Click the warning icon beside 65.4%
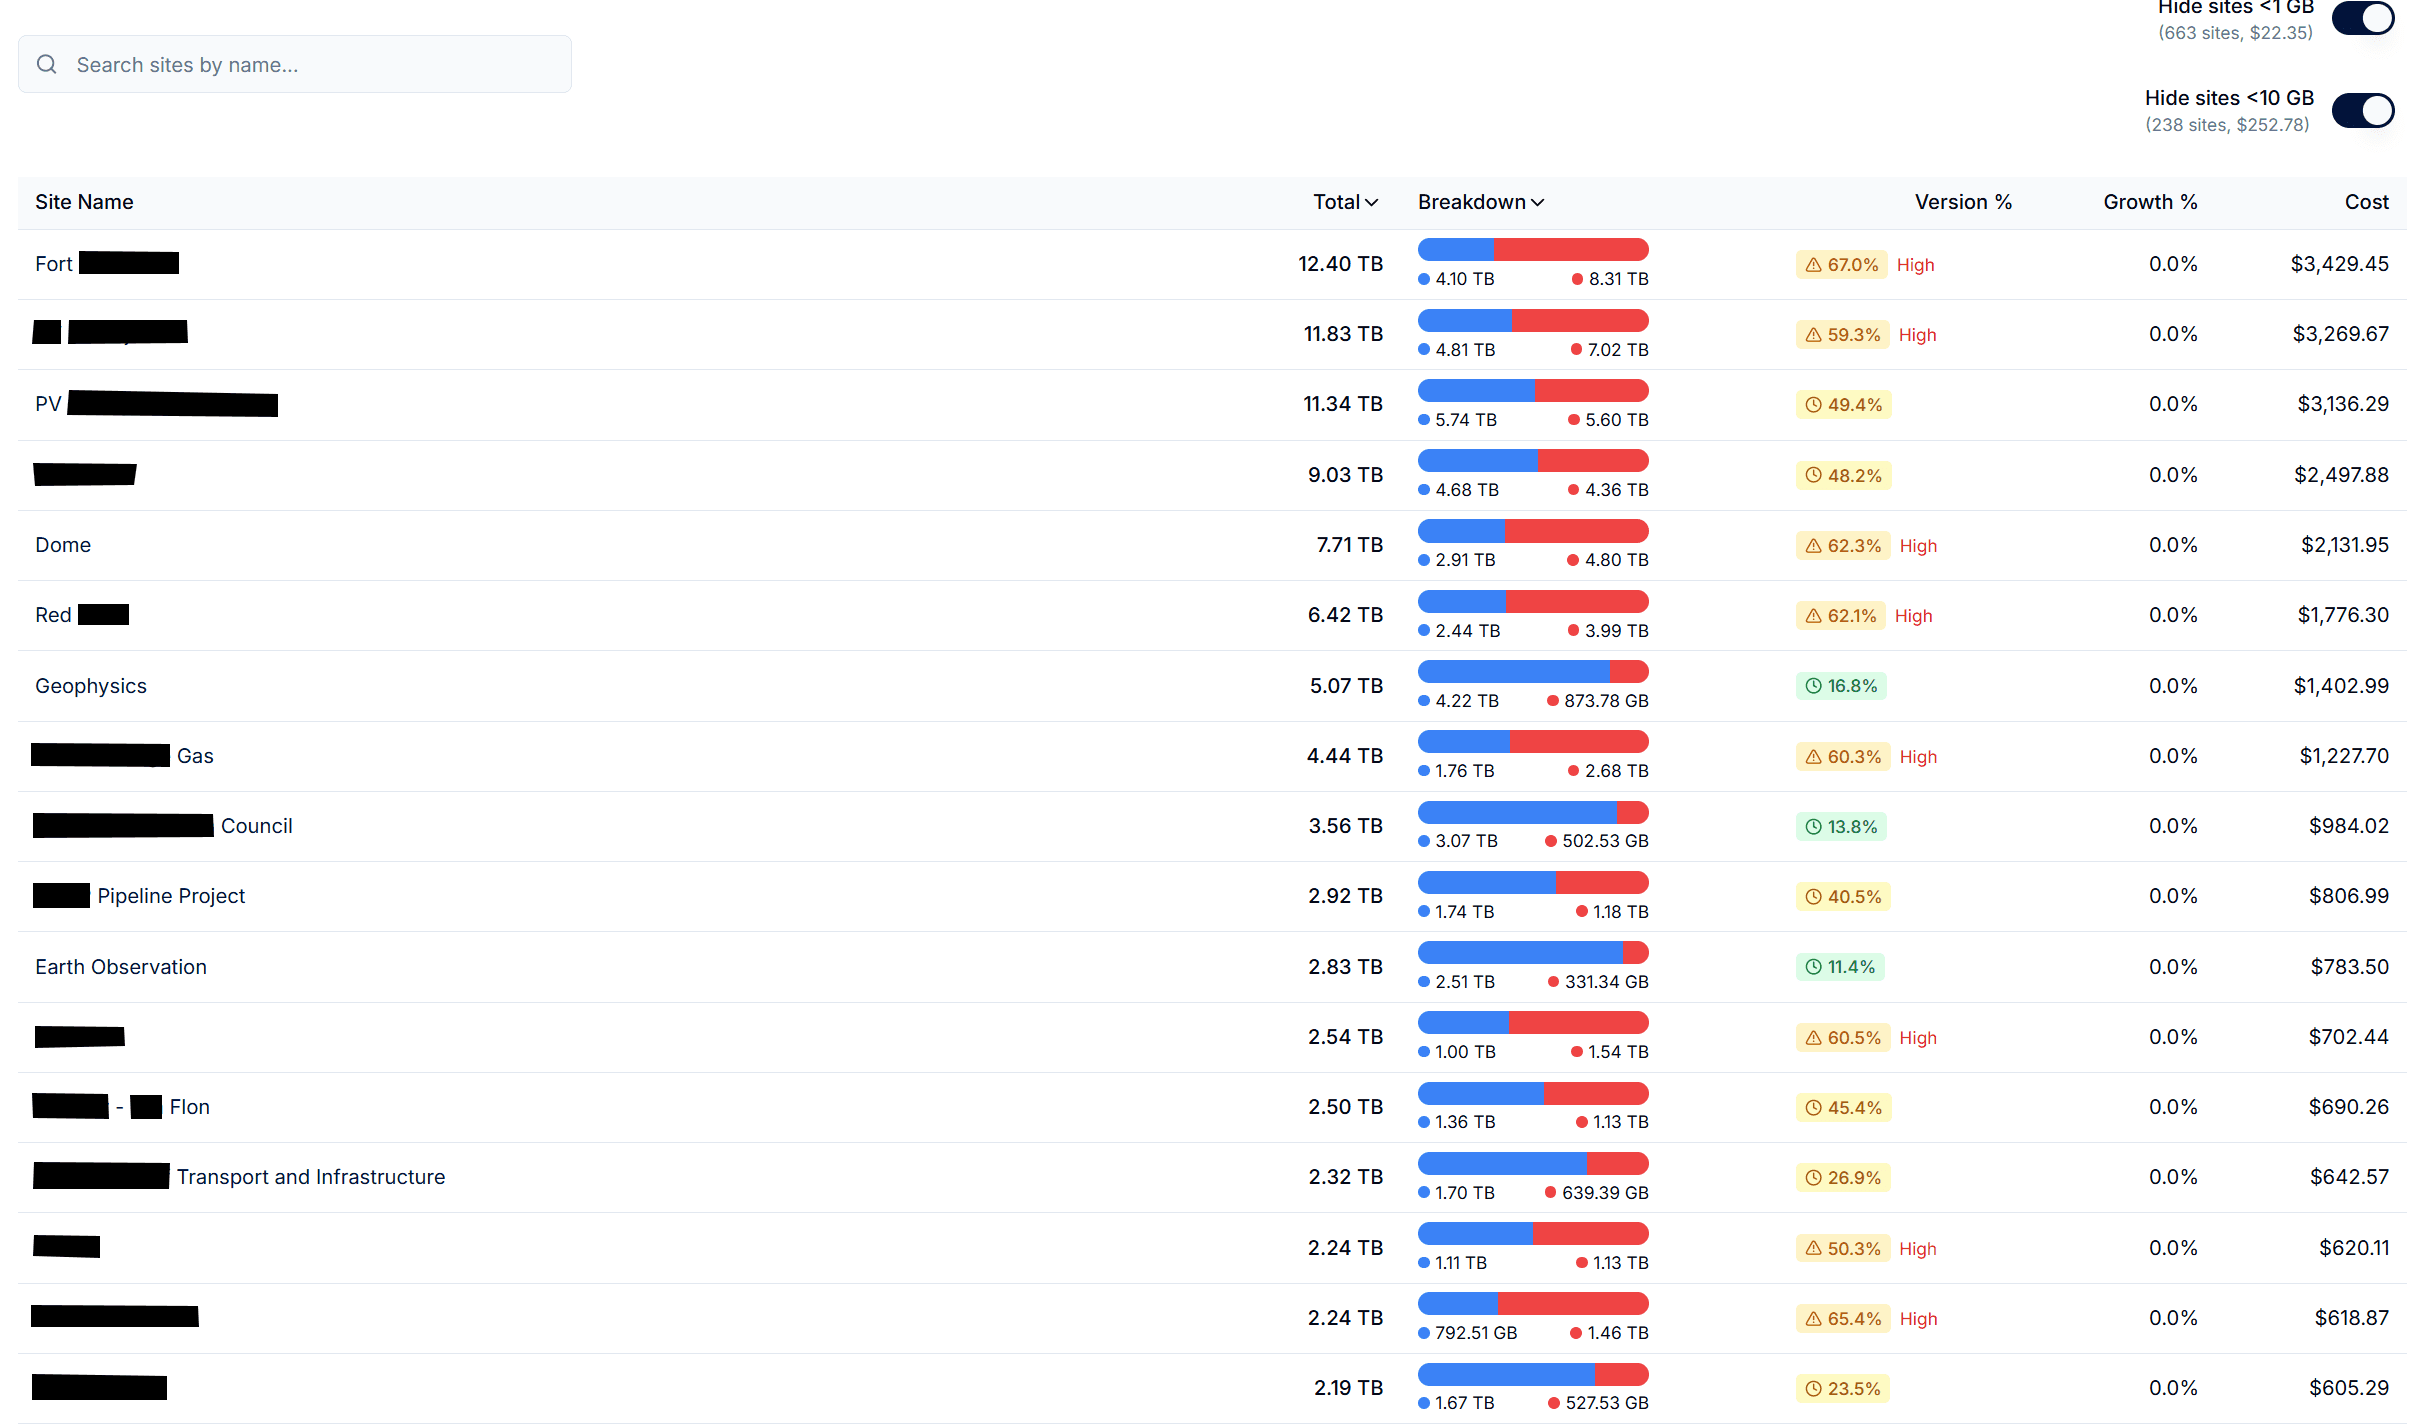Viewport: 2423px width, 1424px height. tap(1813, 1318)
